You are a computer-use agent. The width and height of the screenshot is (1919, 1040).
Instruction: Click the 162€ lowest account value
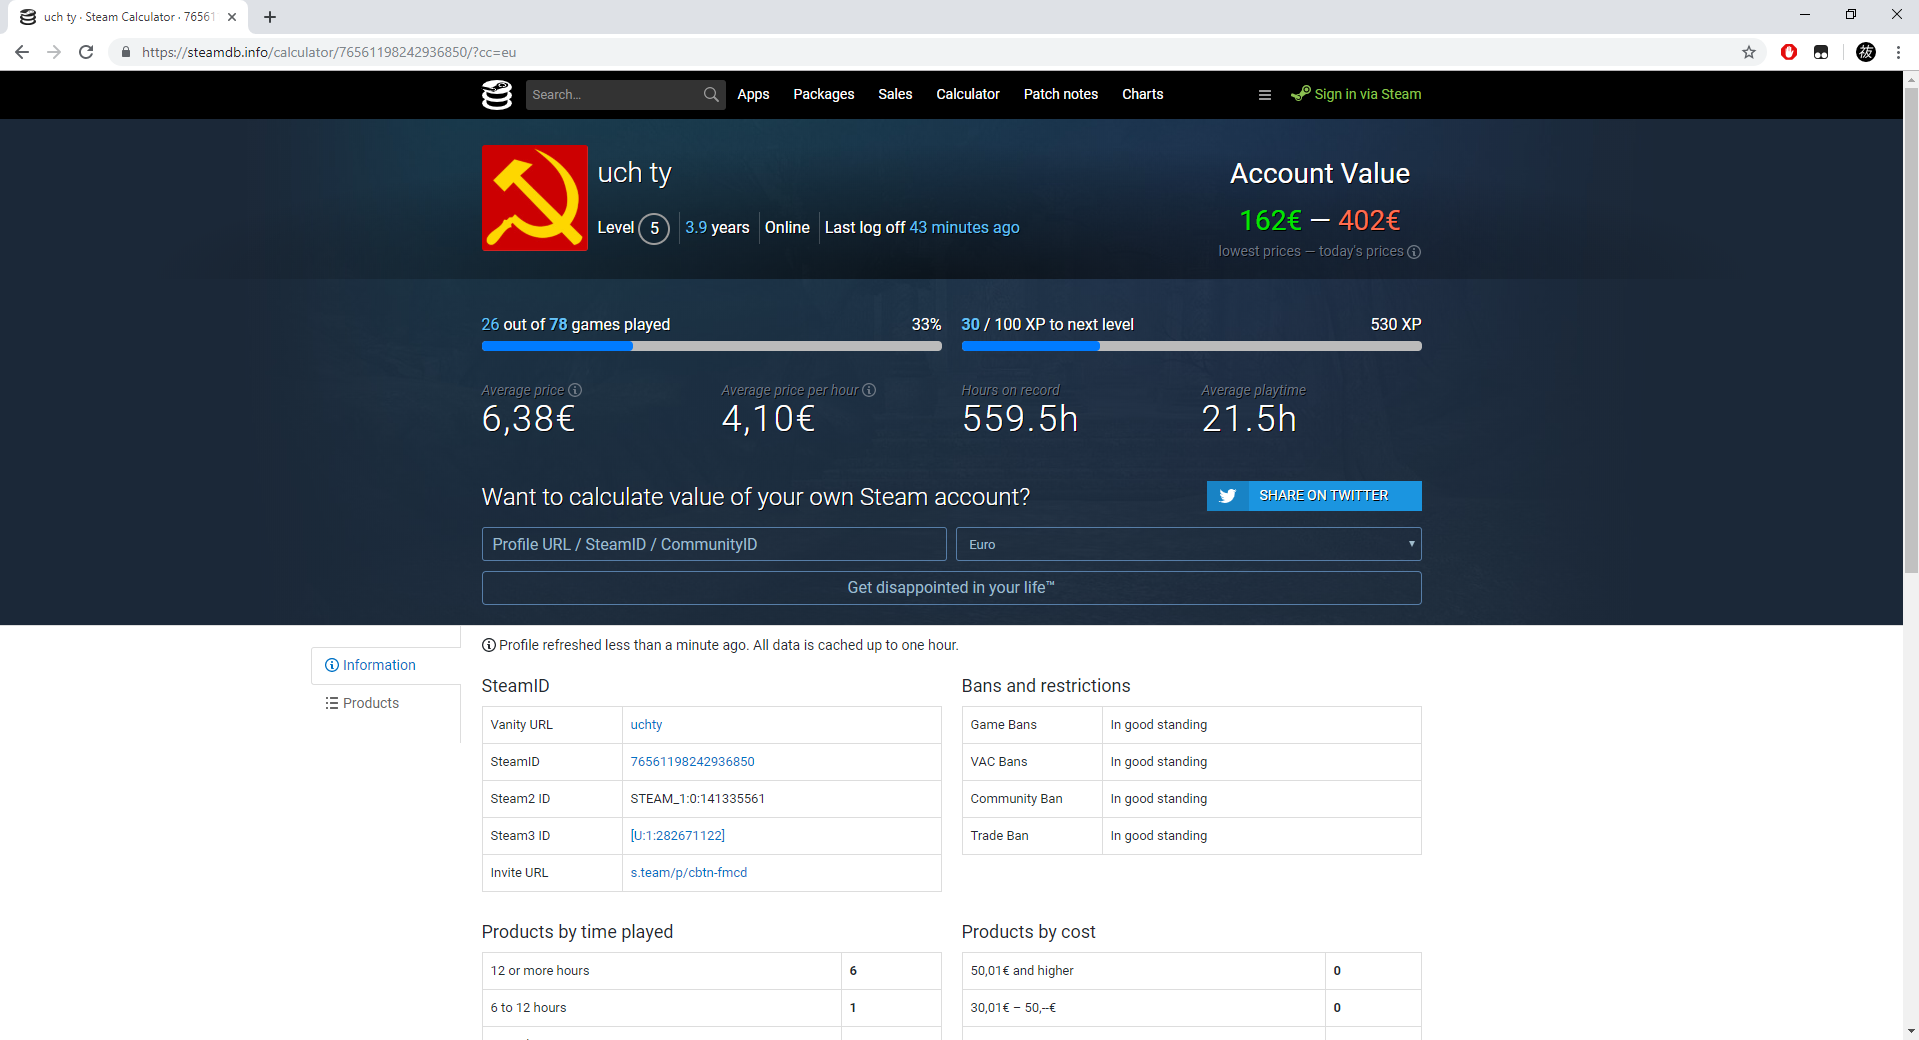[1270, 220]
